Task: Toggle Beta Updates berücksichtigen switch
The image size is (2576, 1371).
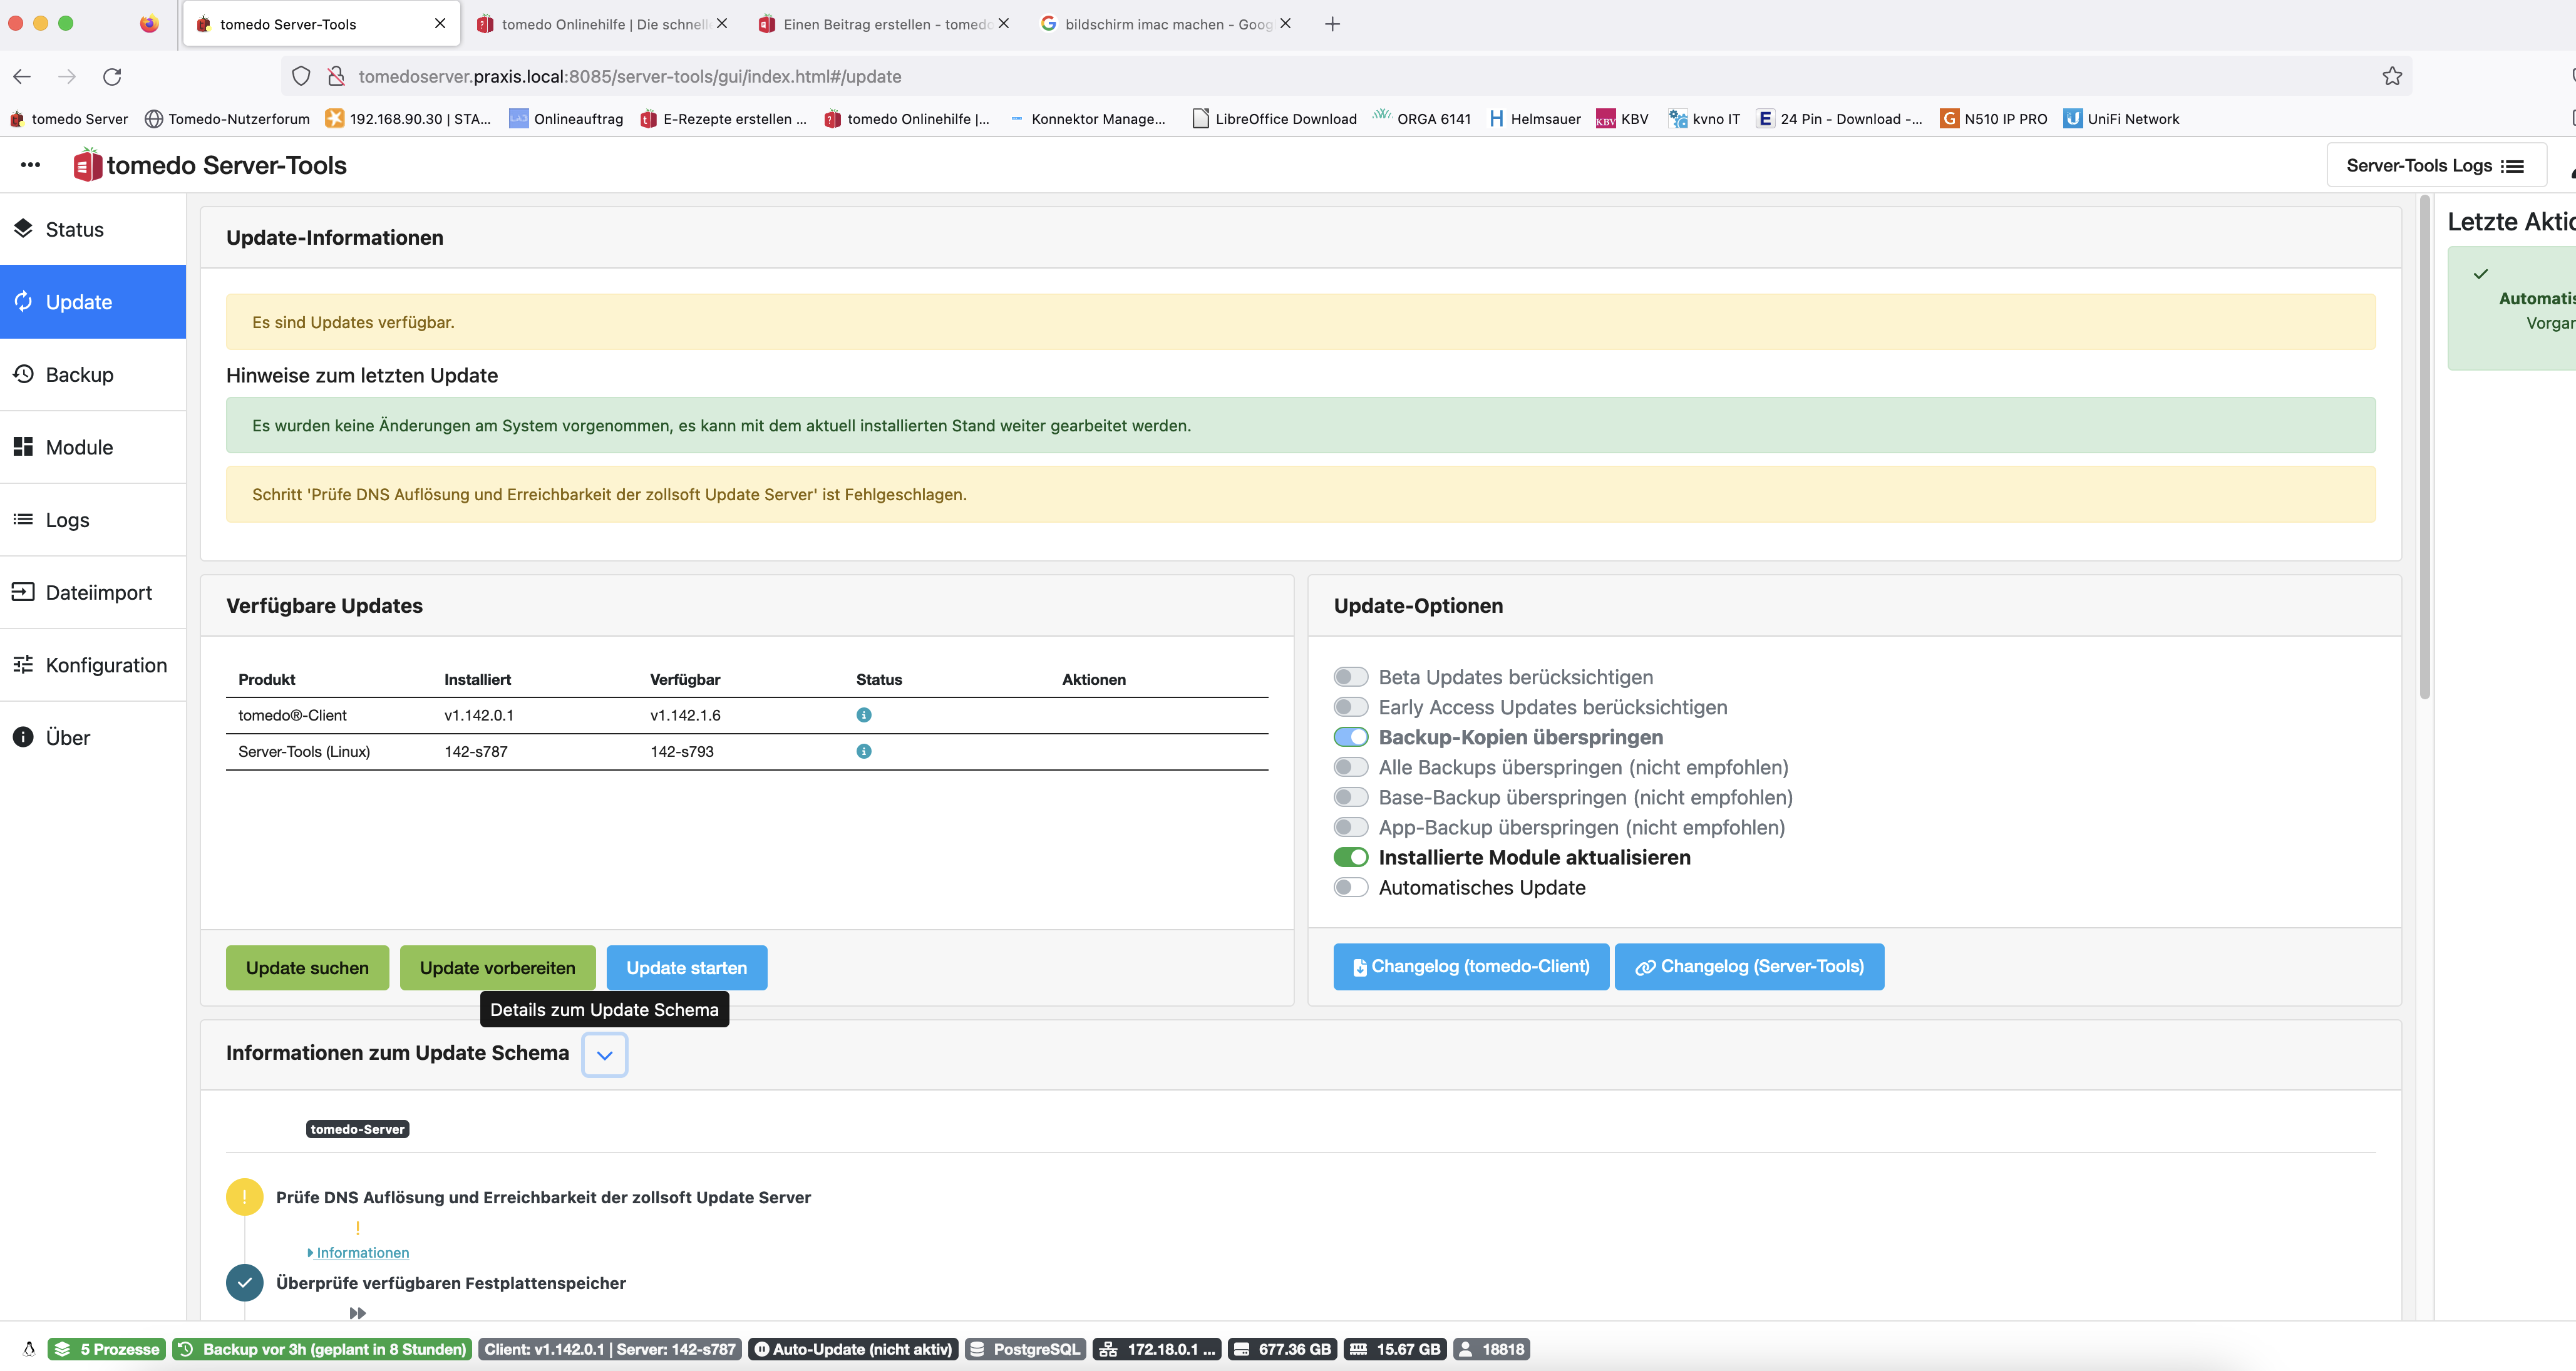Action: click(x=1350, y=677)
